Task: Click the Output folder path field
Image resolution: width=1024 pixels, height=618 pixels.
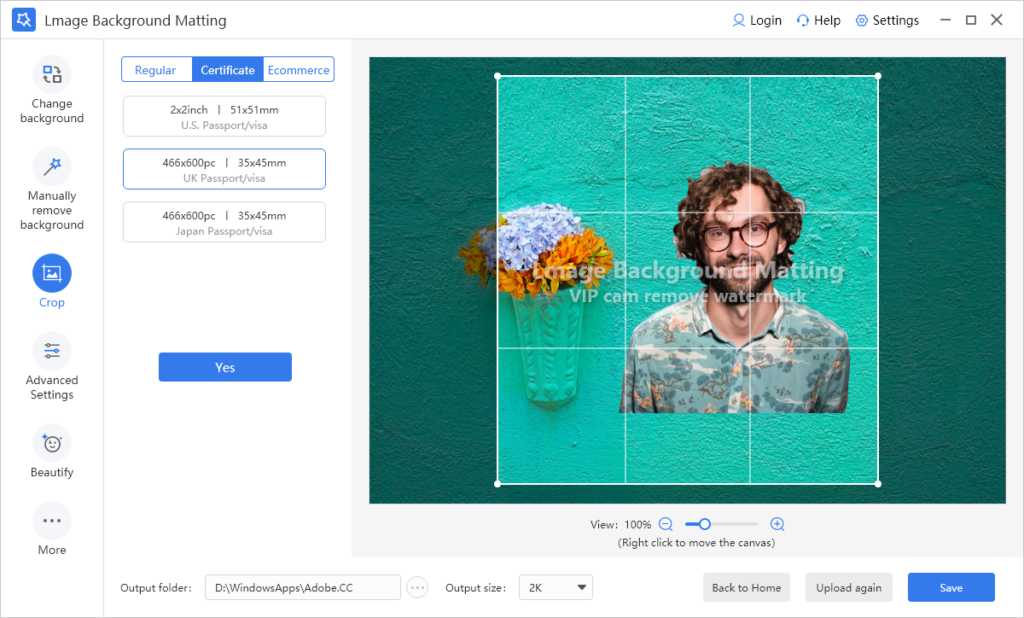Action: (302, 587)
